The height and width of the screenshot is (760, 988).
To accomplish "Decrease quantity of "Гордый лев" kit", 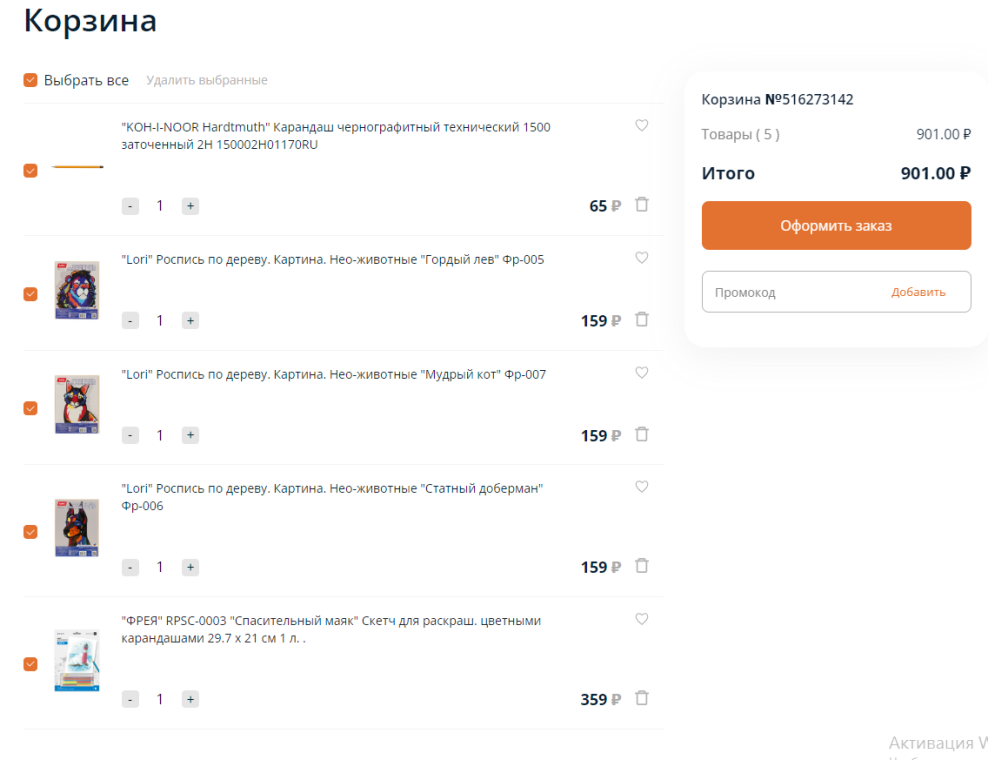I will point(130,321).
